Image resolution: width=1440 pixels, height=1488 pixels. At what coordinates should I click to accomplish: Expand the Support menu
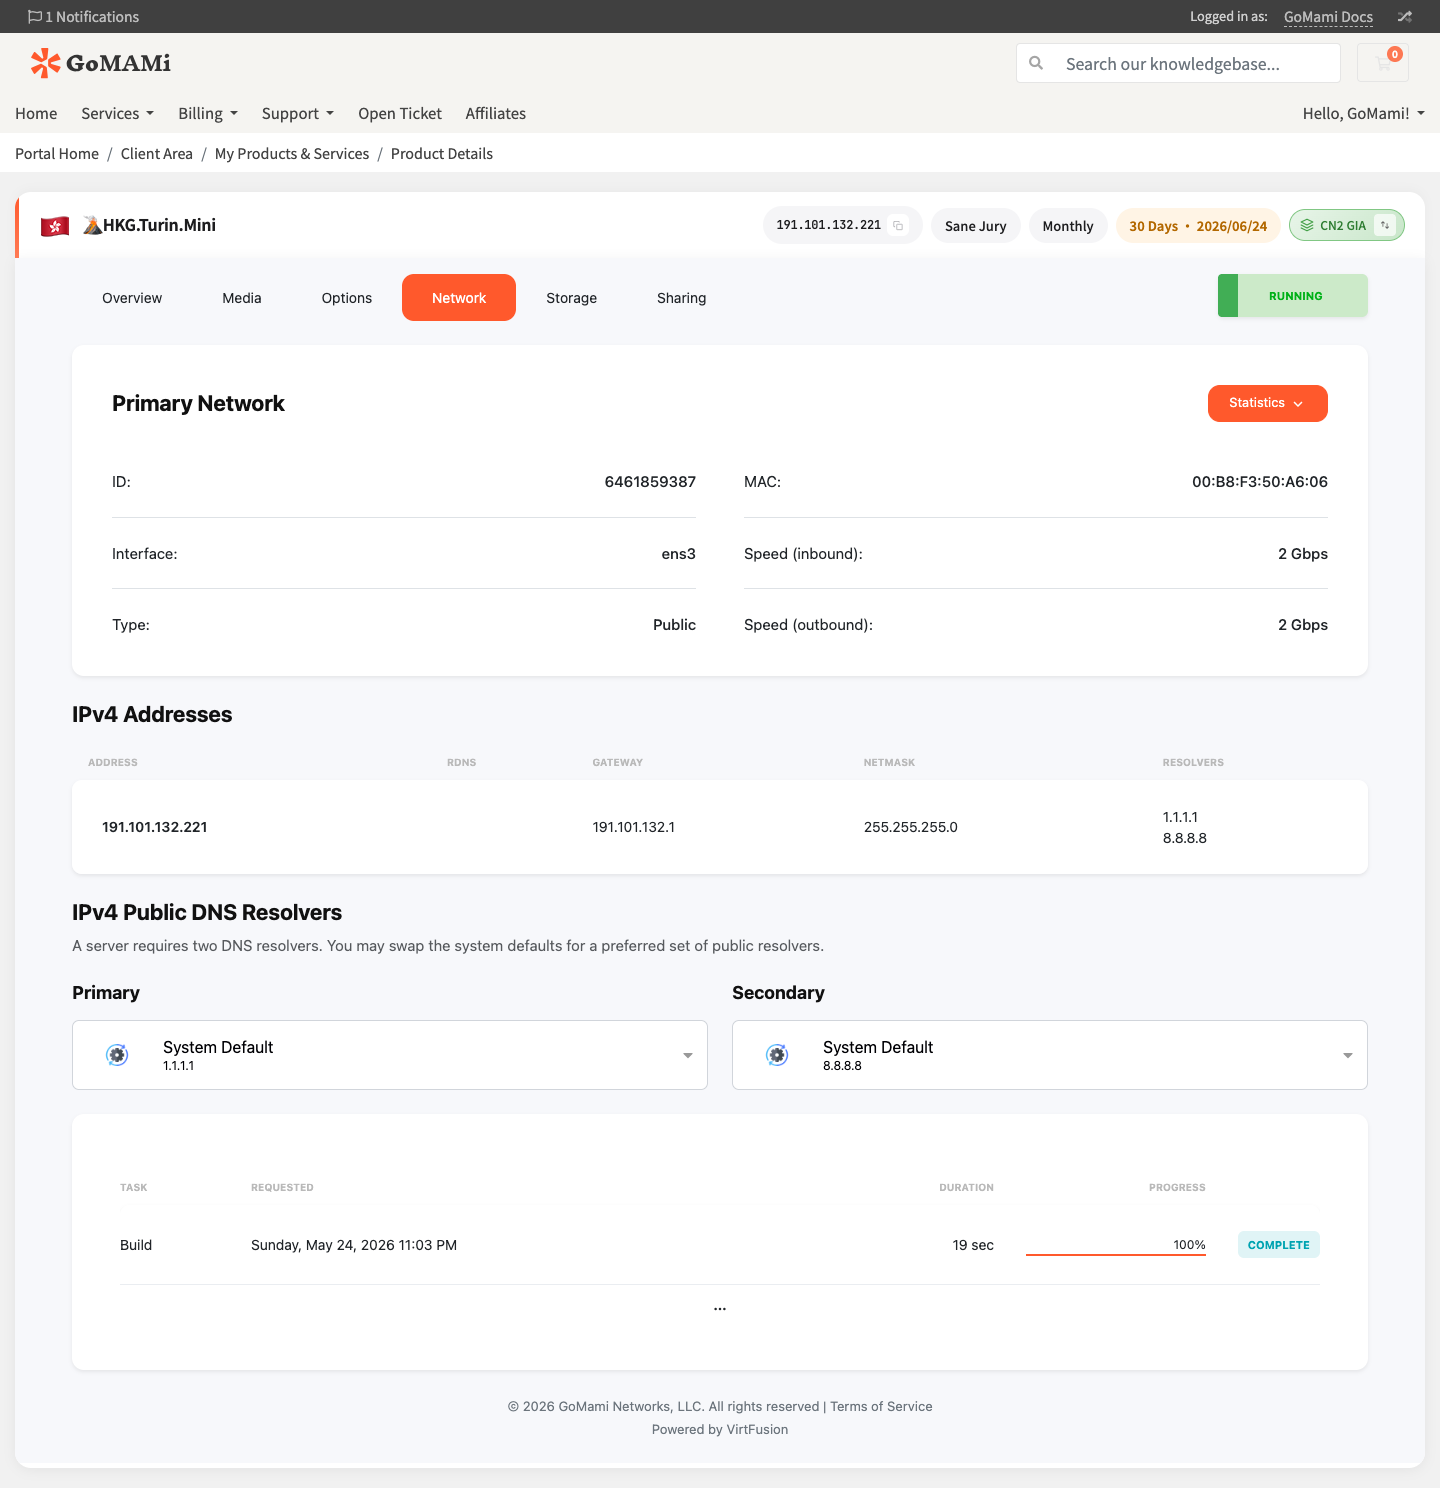(x=298, y=113)
